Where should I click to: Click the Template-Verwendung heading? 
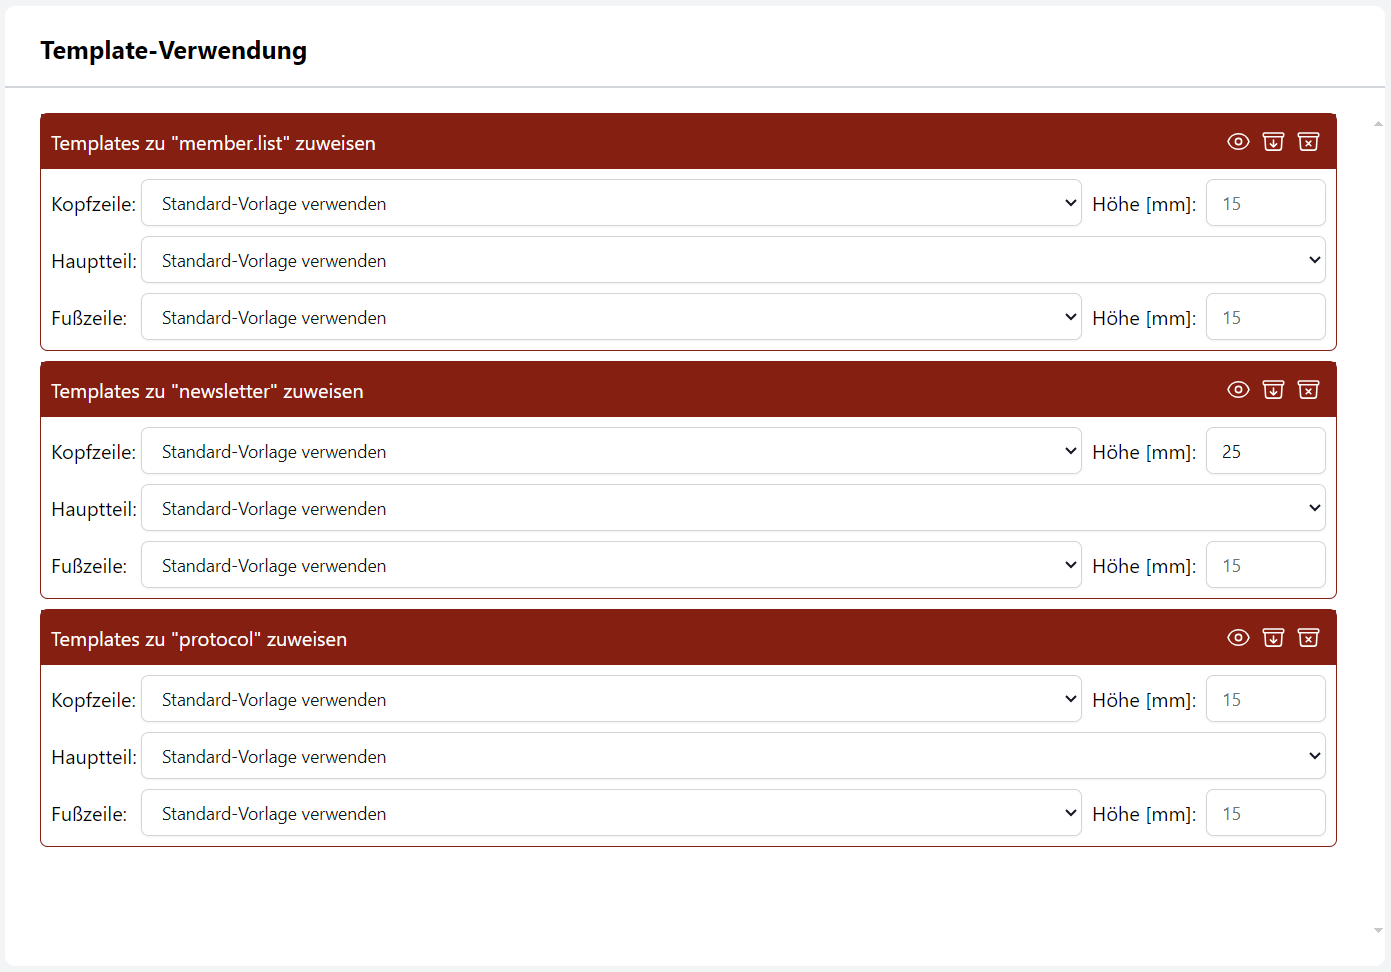coord(174,50)
